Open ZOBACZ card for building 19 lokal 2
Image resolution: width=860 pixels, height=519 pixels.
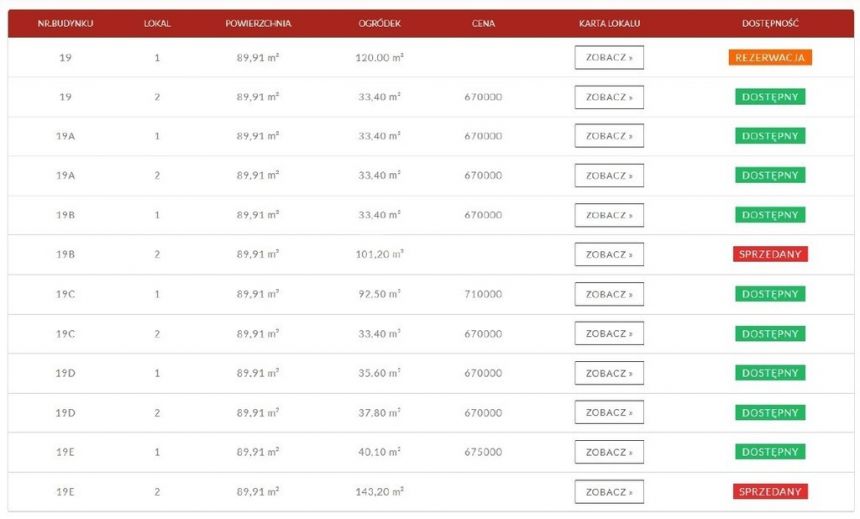click(609, 97)
